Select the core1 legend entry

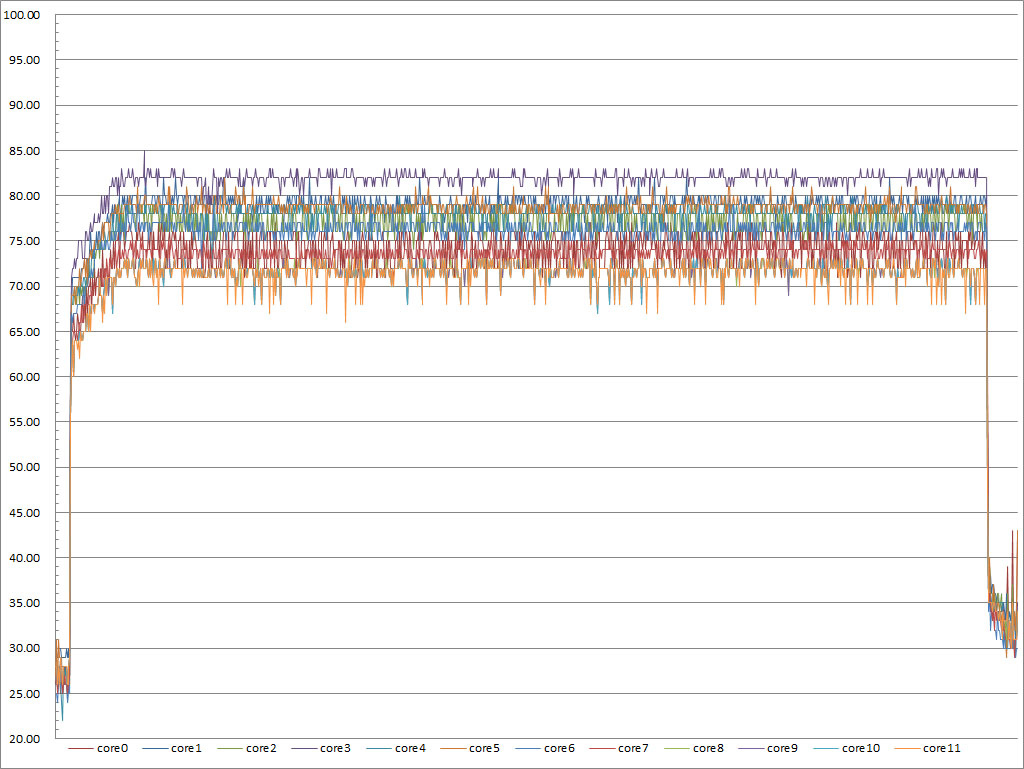[x=172, y=748]
